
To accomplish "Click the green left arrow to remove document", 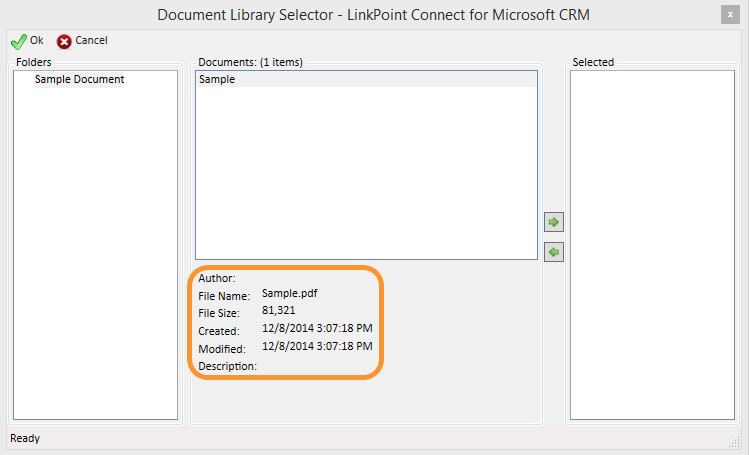I will pos(554,253).
